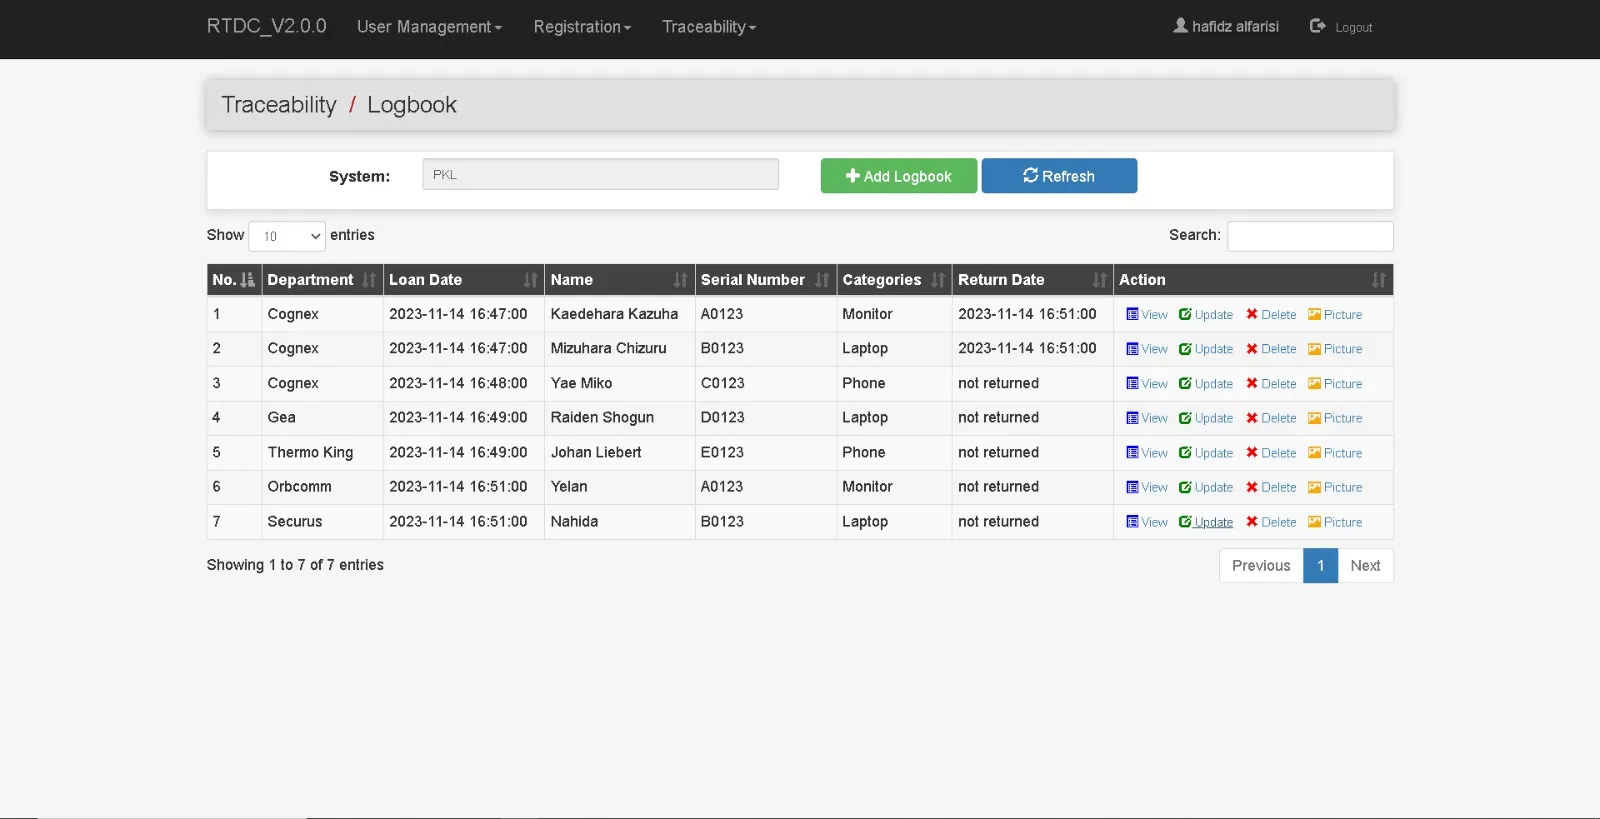Click the user profile icon for hafidz alfarisi
The image size is (1600, 819).
coord(1180,26)
